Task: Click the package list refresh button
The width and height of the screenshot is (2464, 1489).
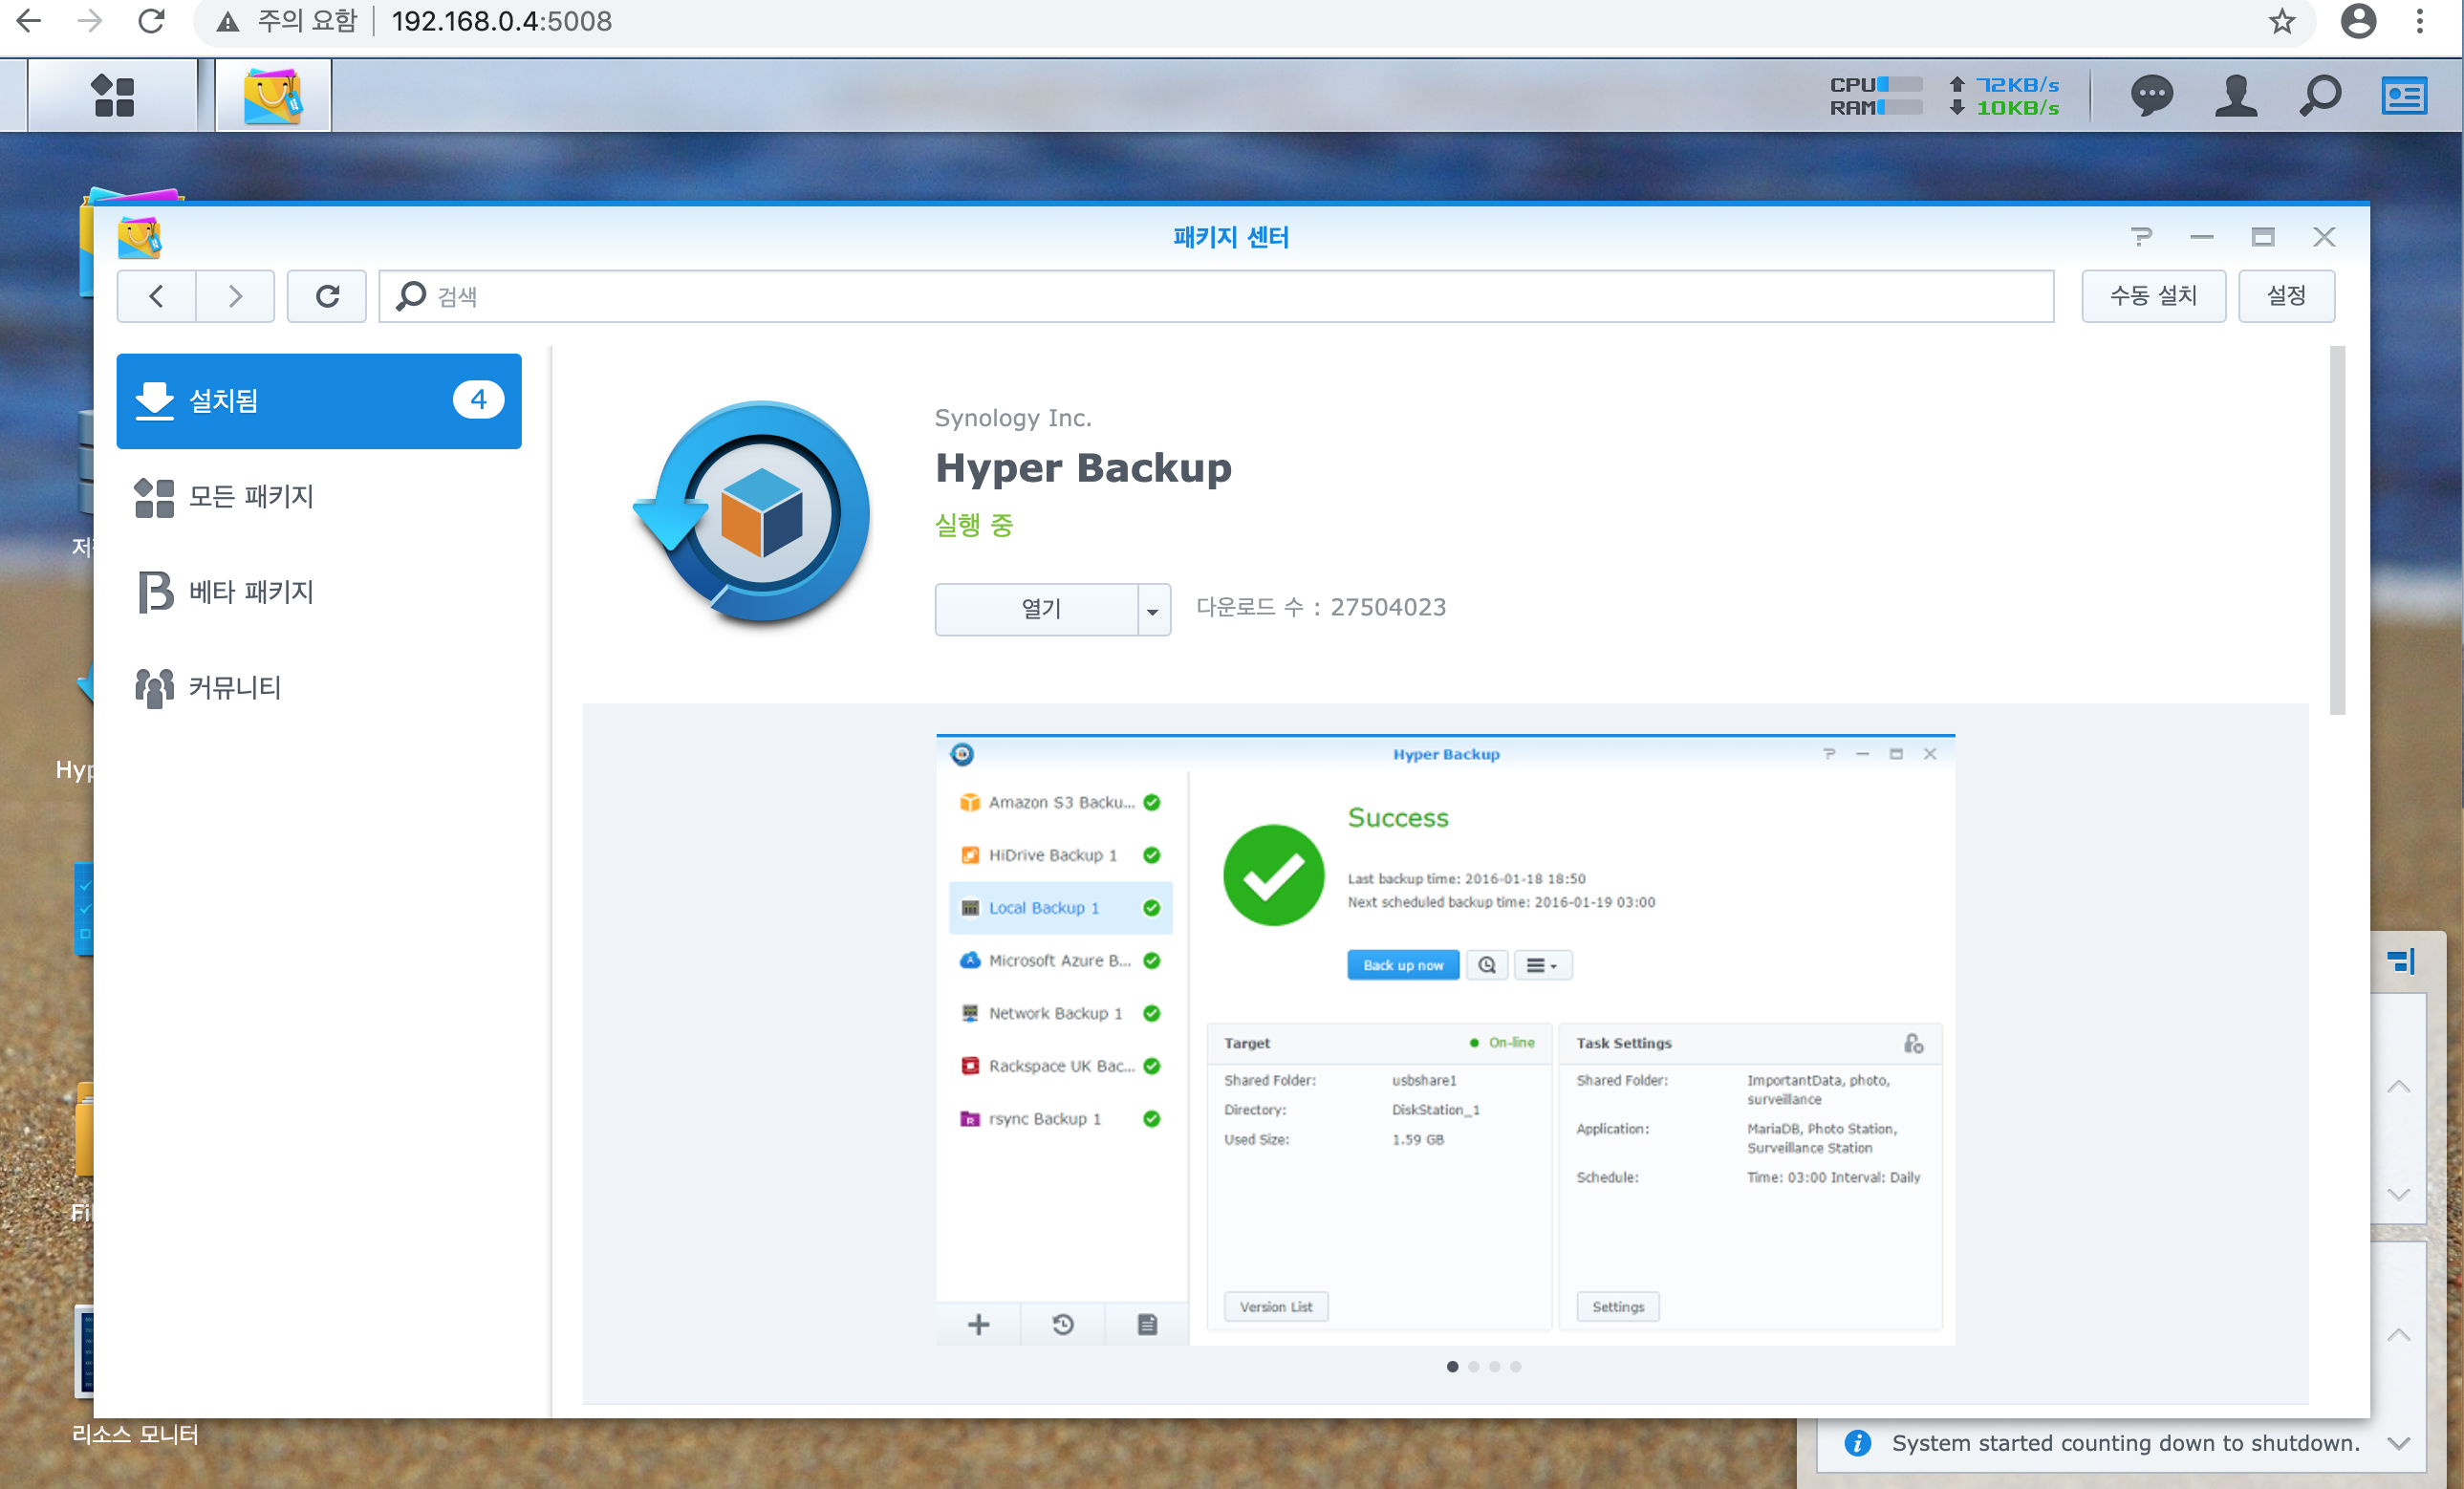Action: [x=327, y=296]
